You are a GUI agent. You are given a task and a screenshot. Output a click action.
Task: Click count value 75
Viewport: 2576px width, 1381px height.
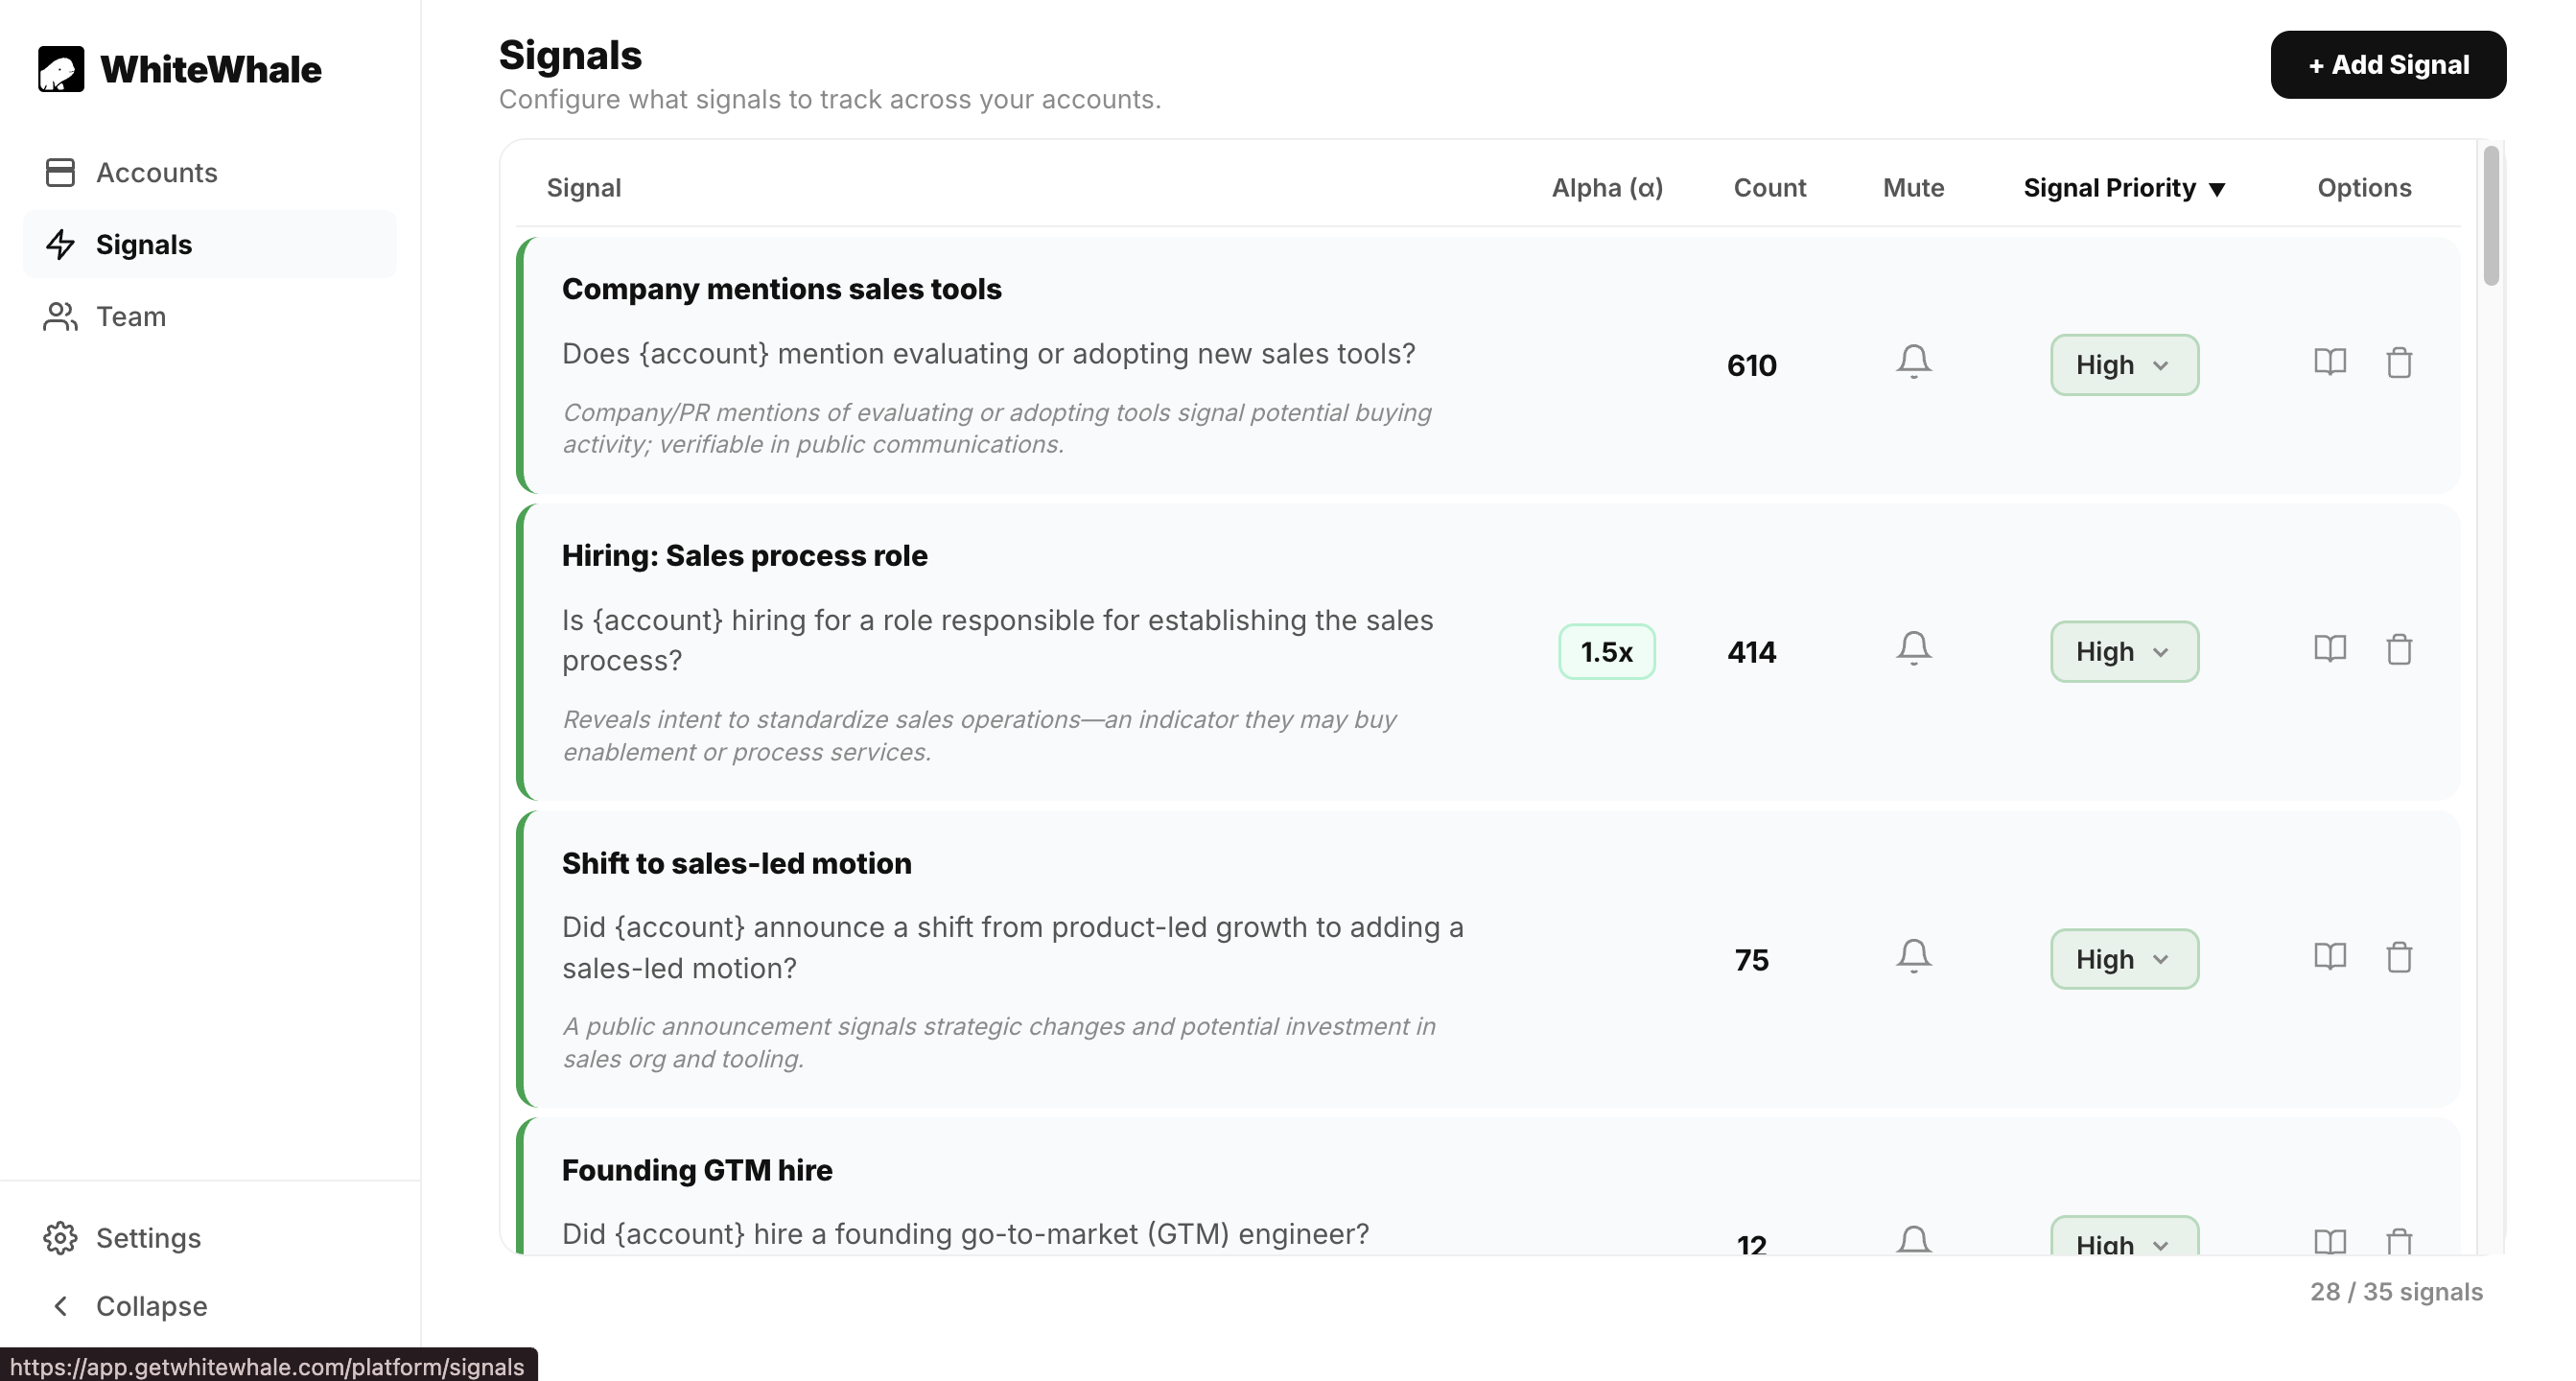[1751, 960]
